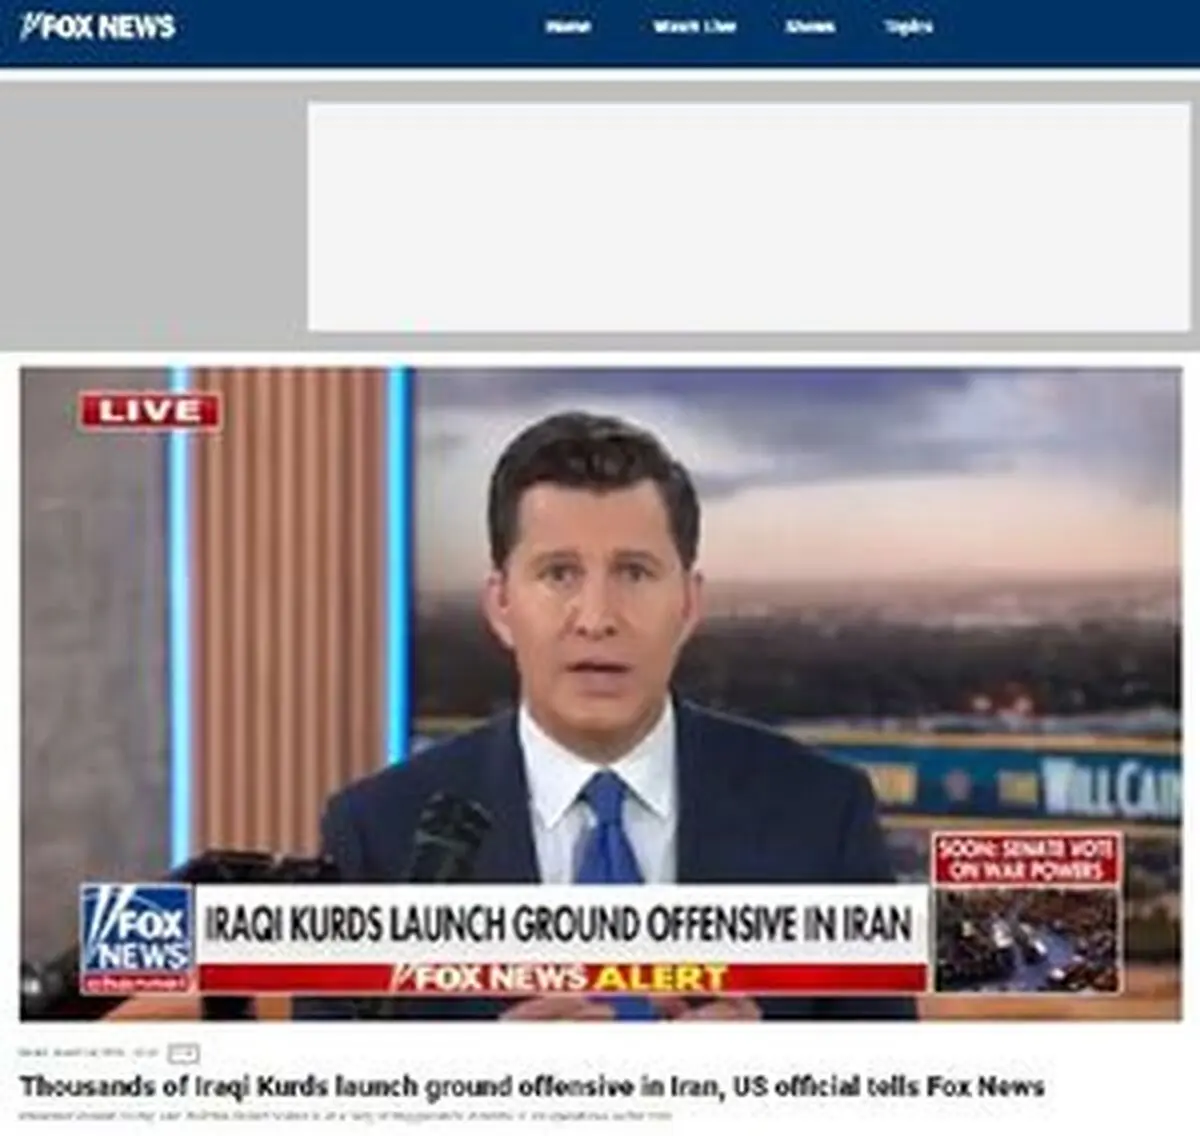Open the headline about Thousands of Iraqi Kurds
The height and width of the screenshot is (1136, 1200).
point(532,1086)
